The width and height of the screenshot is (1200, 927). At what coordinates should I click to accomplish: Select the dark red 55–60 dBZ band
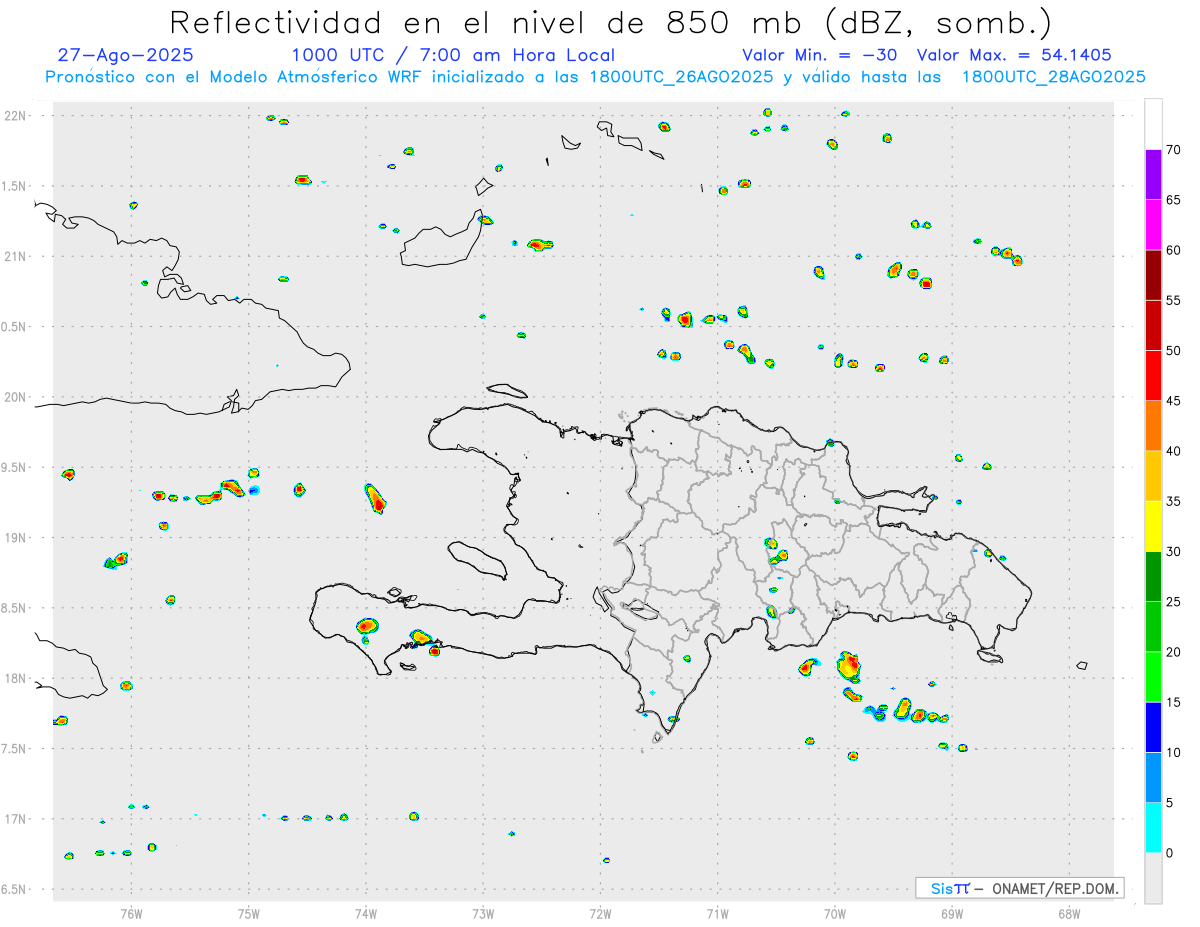click(1153, 275)
